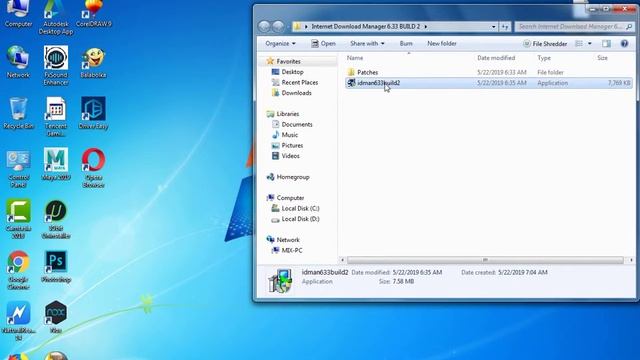The width and height of the screenshot is (640, 360).
Task: Launch IObit Uninstaller desktop shortcut
Action: coord(56,219)
